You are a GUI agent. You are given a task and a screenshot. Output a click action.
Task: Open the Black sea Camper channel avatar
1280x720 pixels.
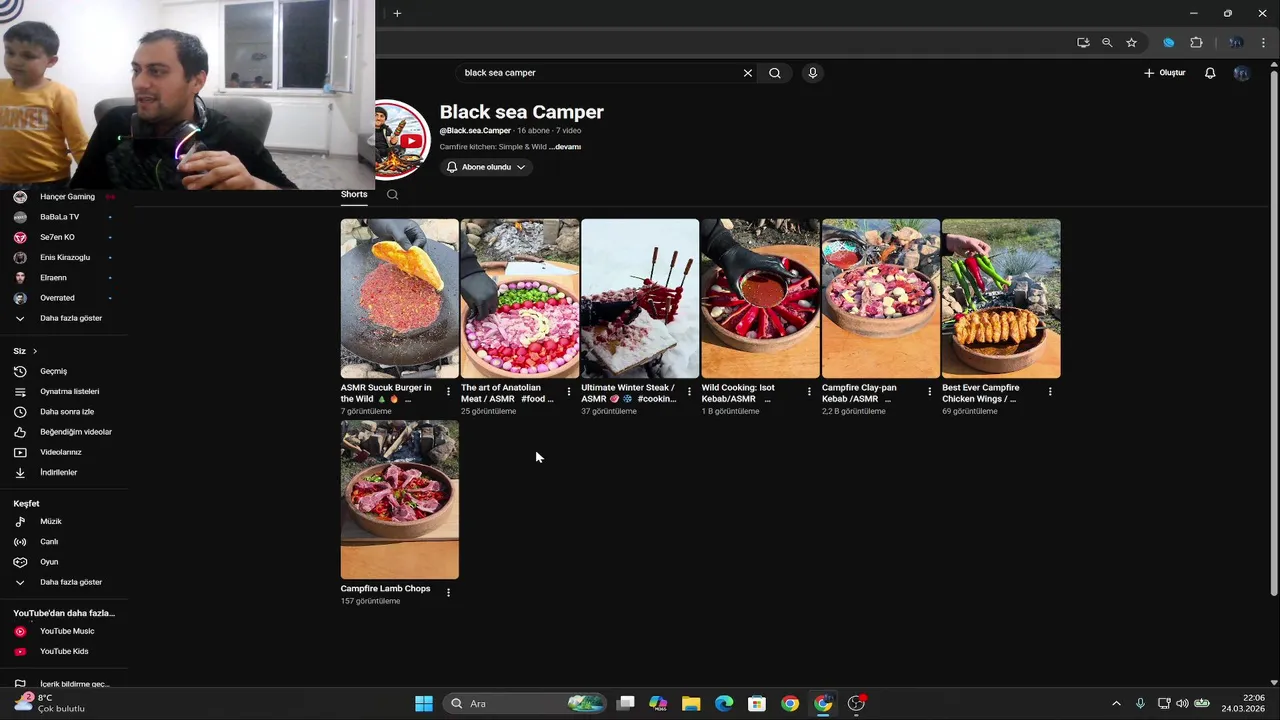point(402,139)
